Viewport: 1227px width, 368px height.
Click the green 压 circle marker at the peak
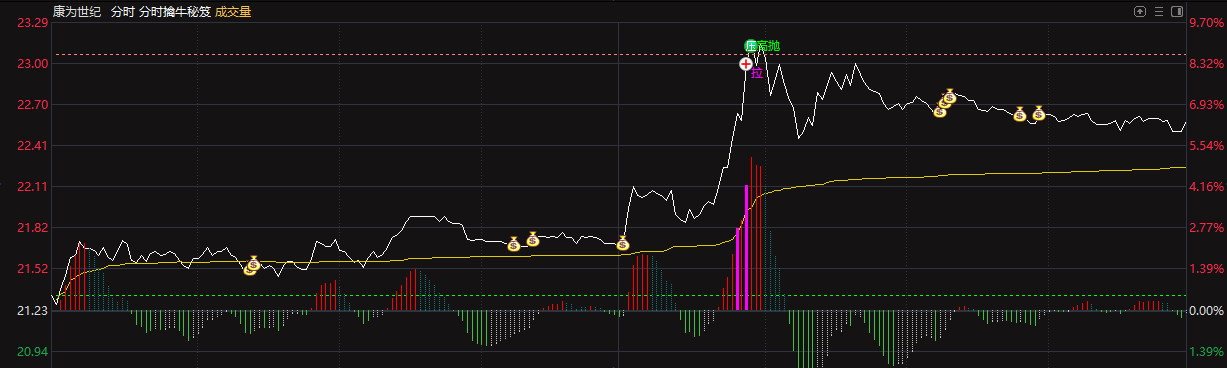pyautogui.click(x=751, y=46)
